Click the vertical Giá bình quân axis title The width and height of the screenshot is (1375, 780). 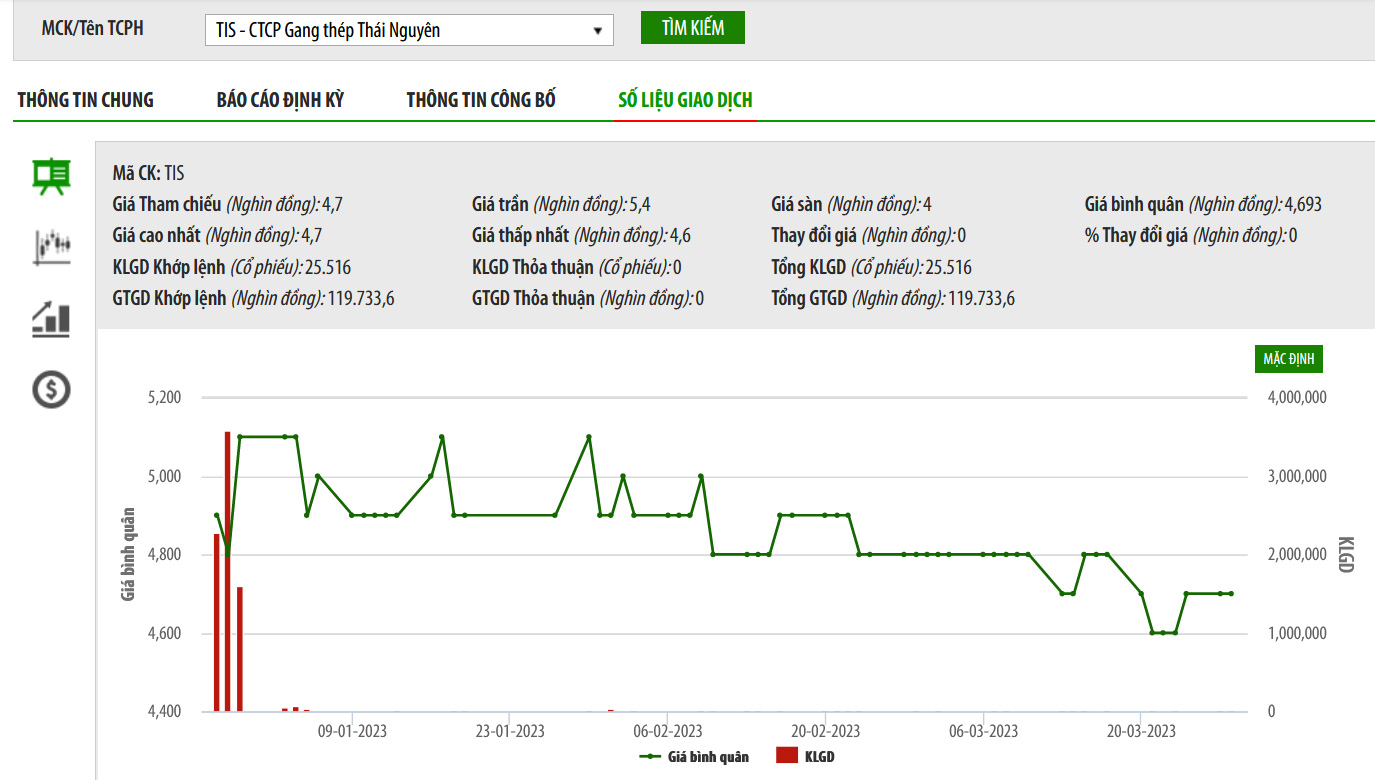pos(128,555)
